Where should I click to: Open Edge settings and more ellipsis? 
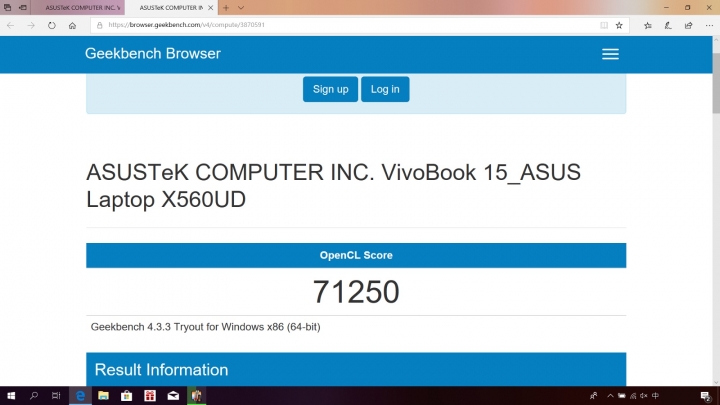click(709, 25)
